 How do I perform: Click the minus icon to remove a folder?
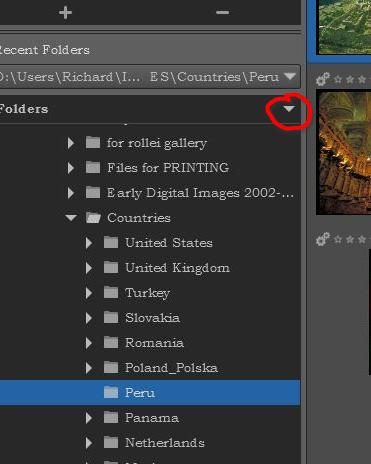[222, 13]
